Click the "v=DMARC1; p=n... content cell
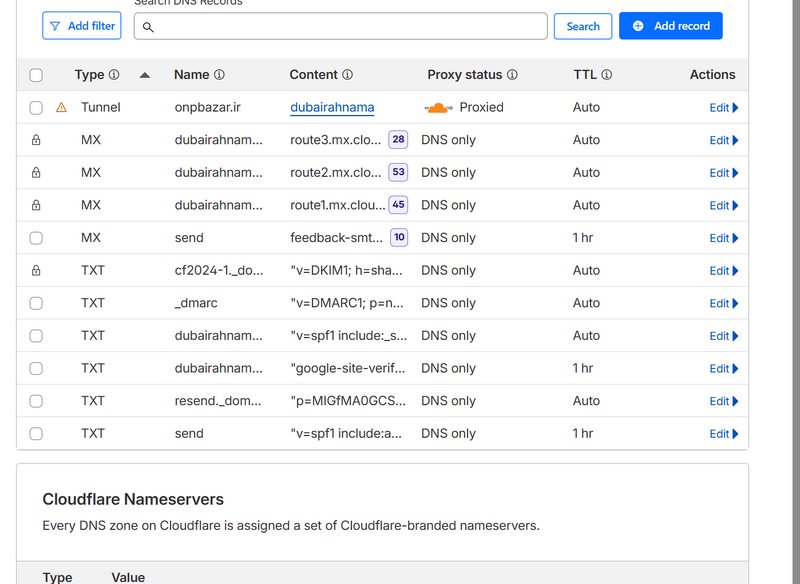800x584 pixels. pos(347,303)
